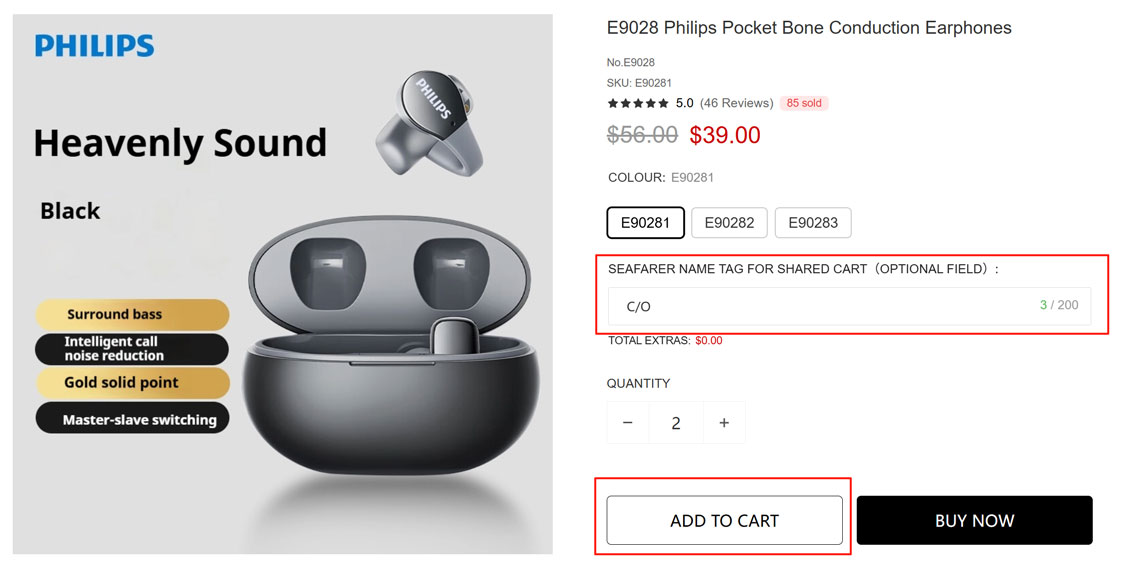Click the plus quantity button
1137x563 pixels.
[x=724, y=423]
